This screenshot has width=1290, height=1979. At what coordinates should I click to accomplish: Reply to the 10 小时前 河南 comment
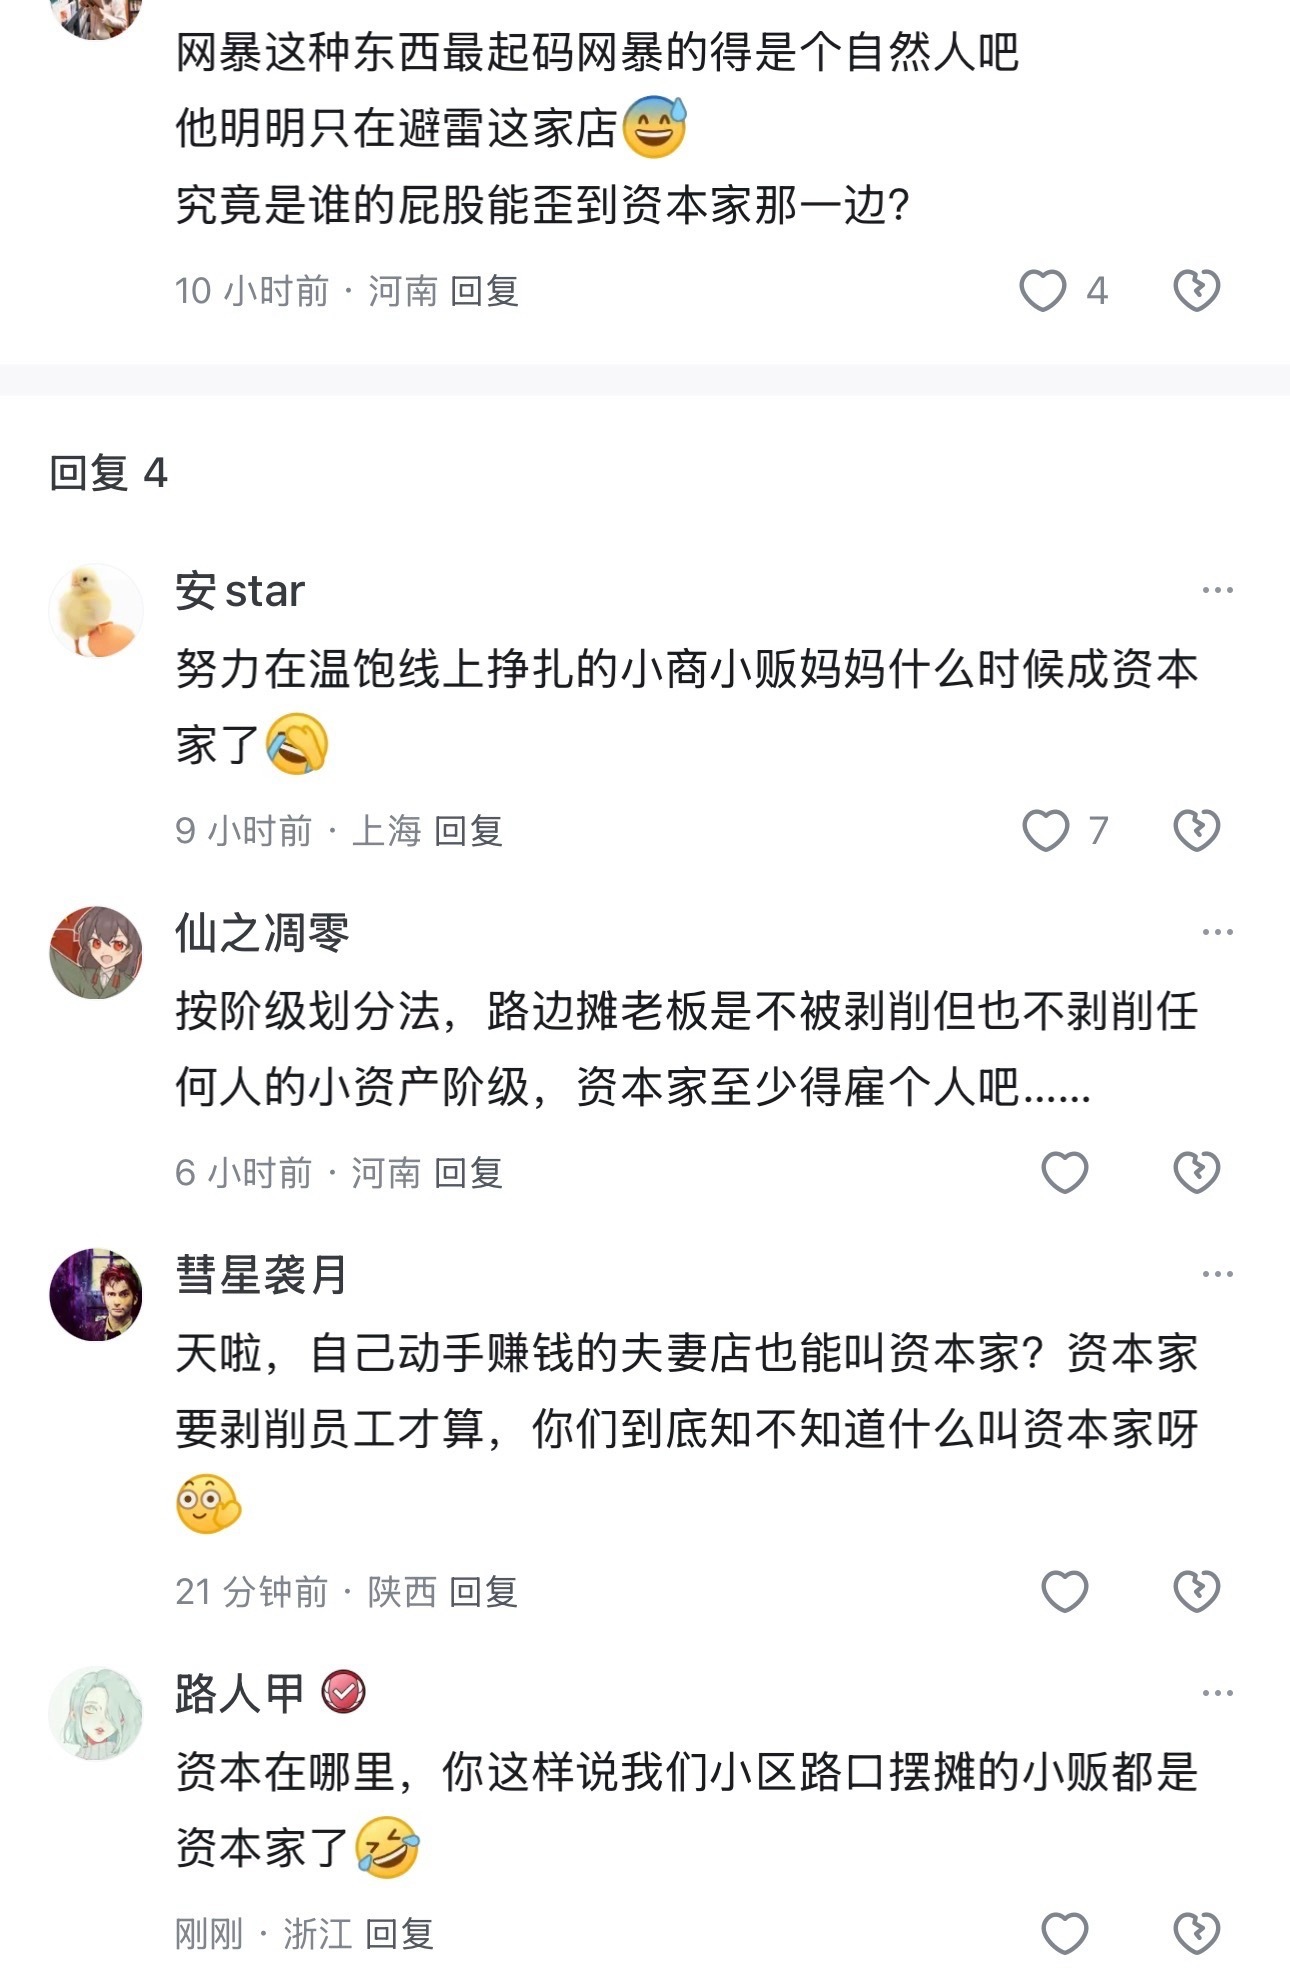pyautogui.click(x=484, y=291)
